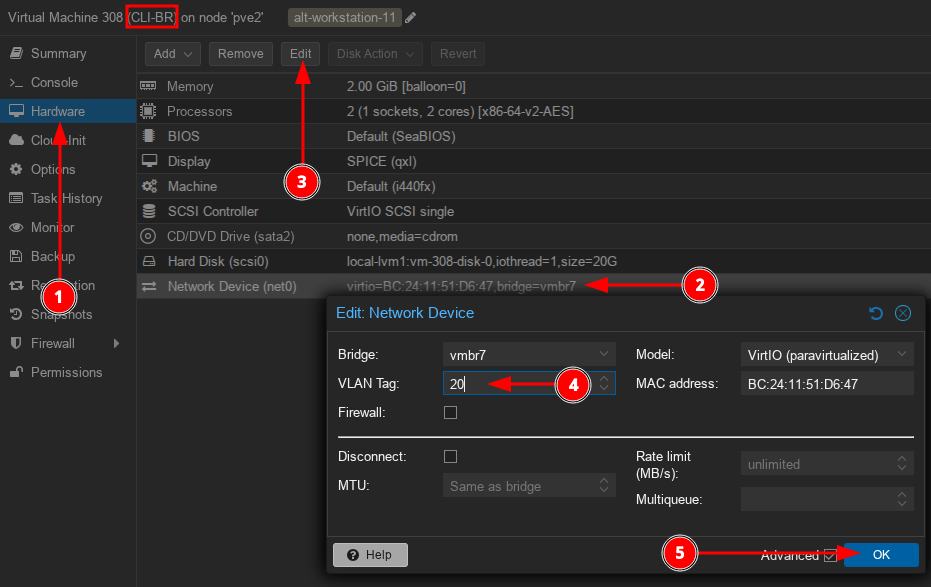Image resolution: width=931 pixels, height=587 pixels.
Task: Select the Memory hardware row
Action: click(190, 87)
